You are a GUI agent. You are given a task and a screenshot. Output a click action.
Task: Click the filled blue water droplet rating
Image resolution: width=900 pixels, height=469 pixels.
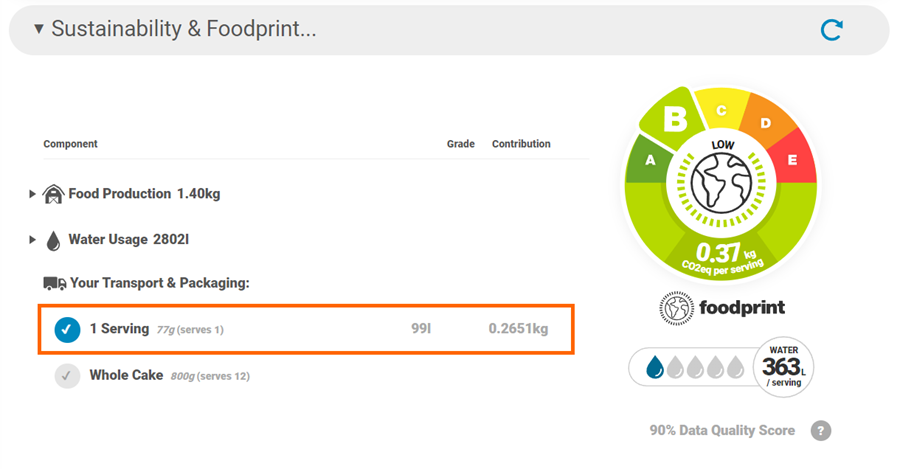pos(655,367)
